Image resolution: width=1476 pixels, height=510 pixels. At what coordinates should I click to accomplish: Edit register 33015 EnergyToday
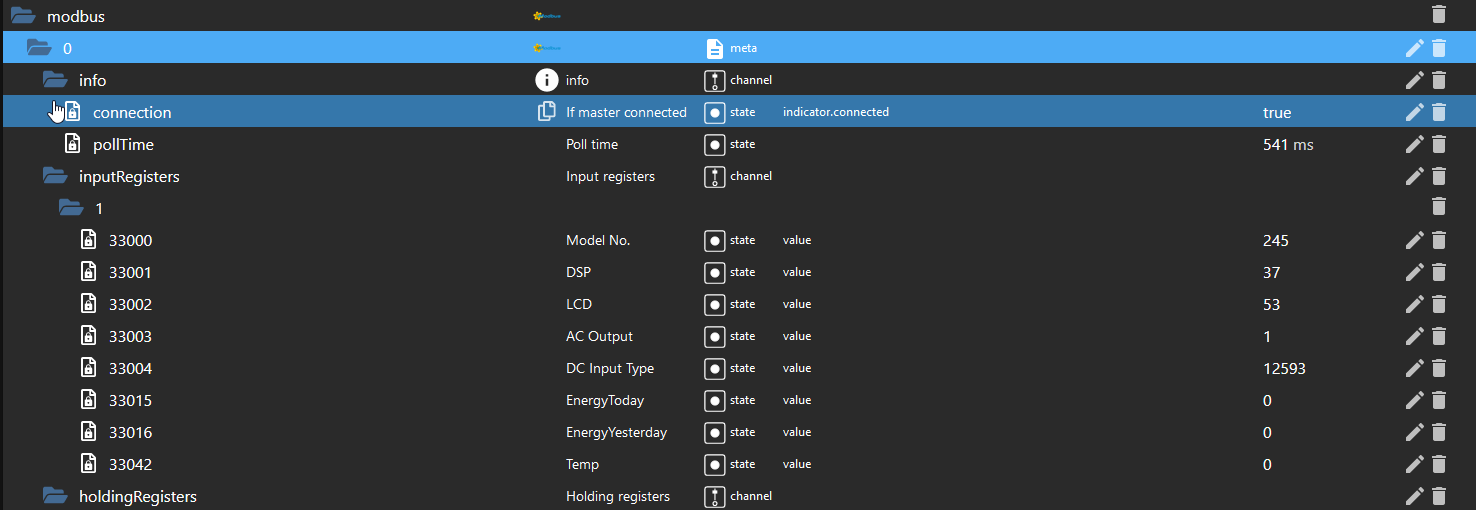point(1414,399)
